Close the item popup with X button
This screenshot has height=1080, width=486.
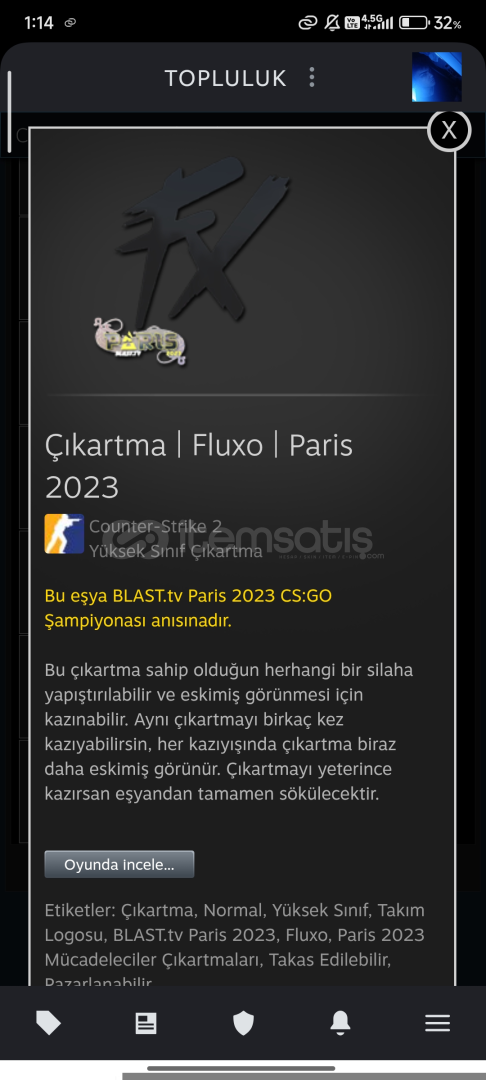(449, 129)
